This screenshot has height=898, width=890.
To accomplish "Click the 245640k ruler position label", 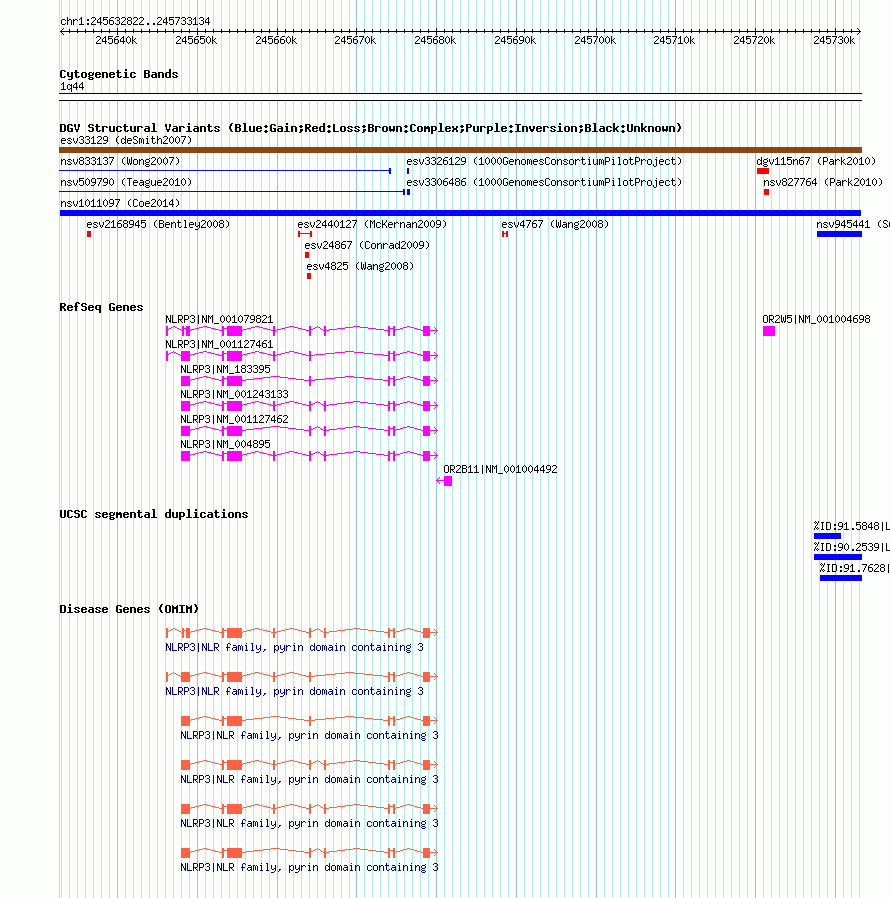I will click(x=116, y=40).
